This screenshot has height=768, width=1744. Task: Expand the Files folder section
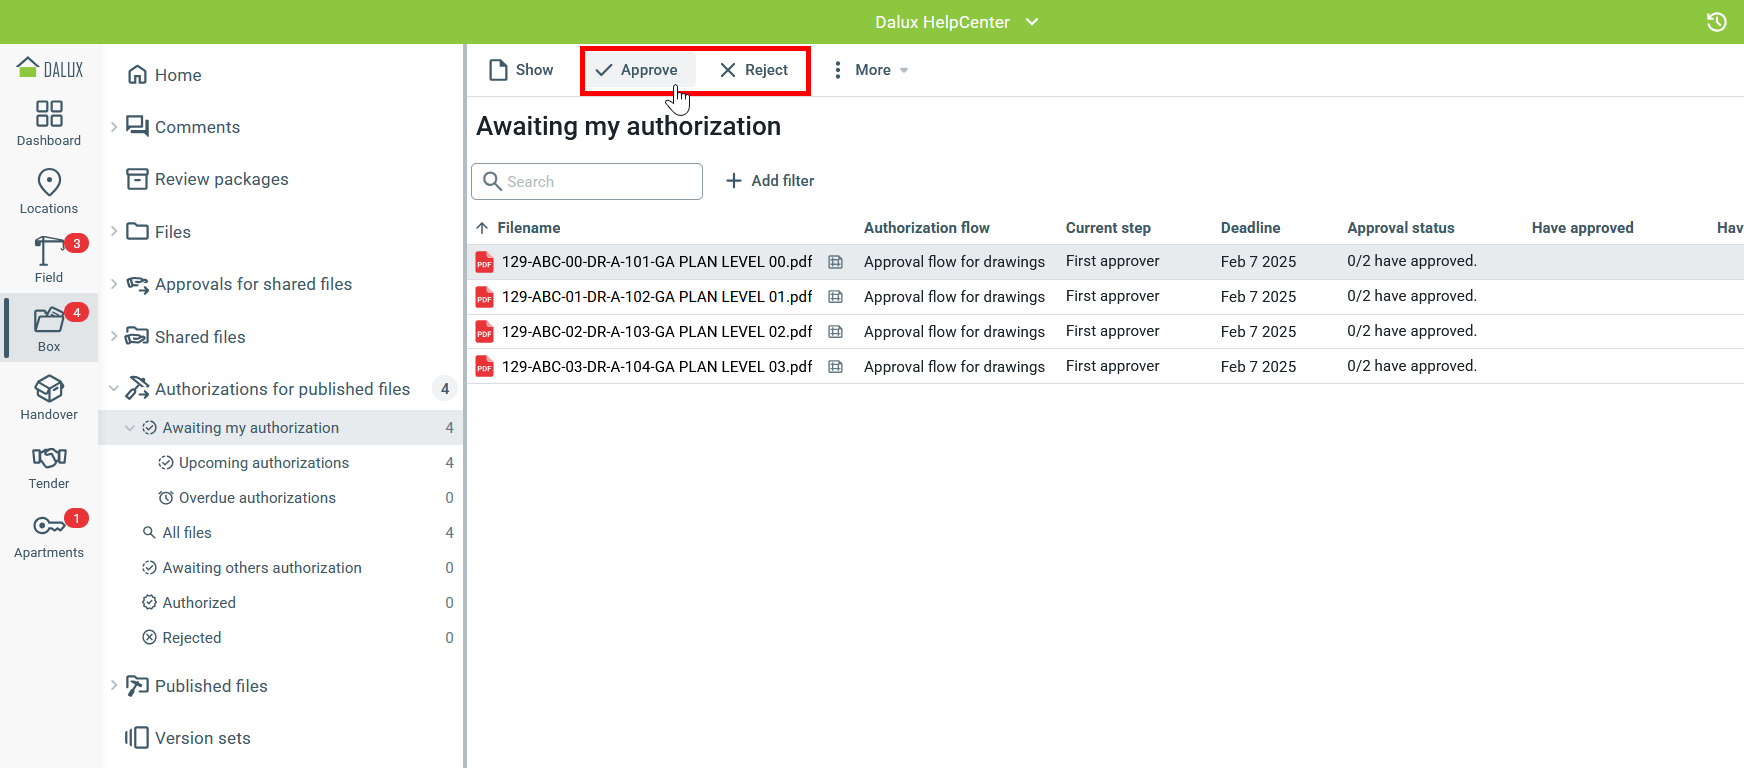[x=114, y=232]
